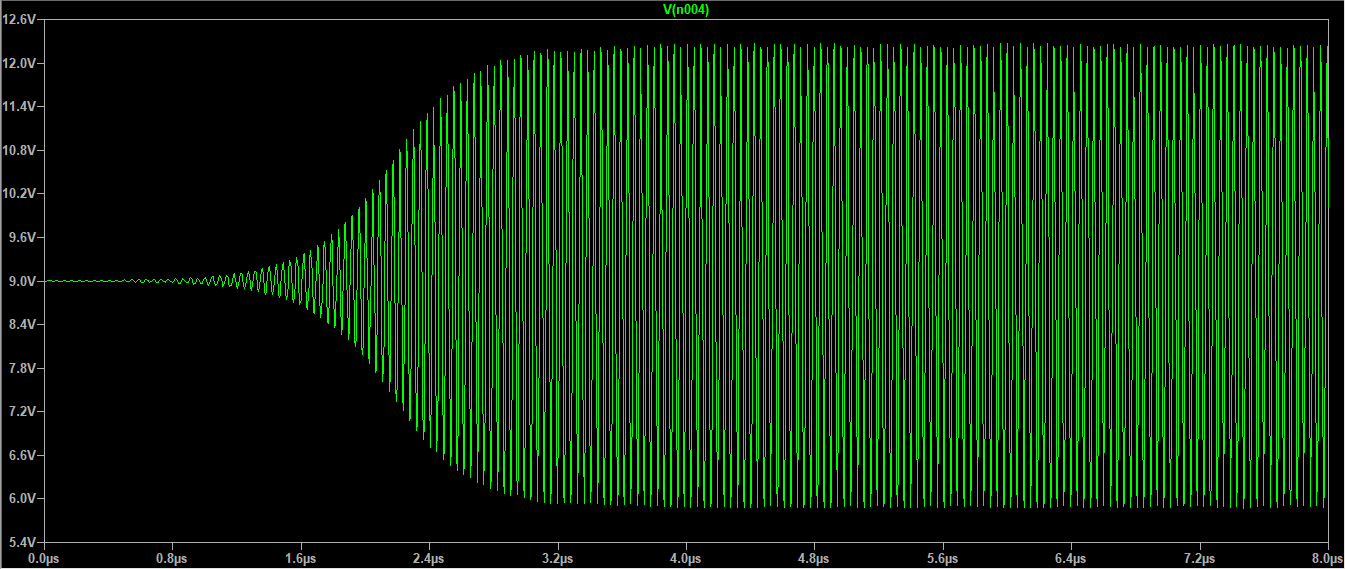This screenshot has height=569, width=1345.
Task: Click the 7.2V vertical axis label
Action: coord(24,412)
